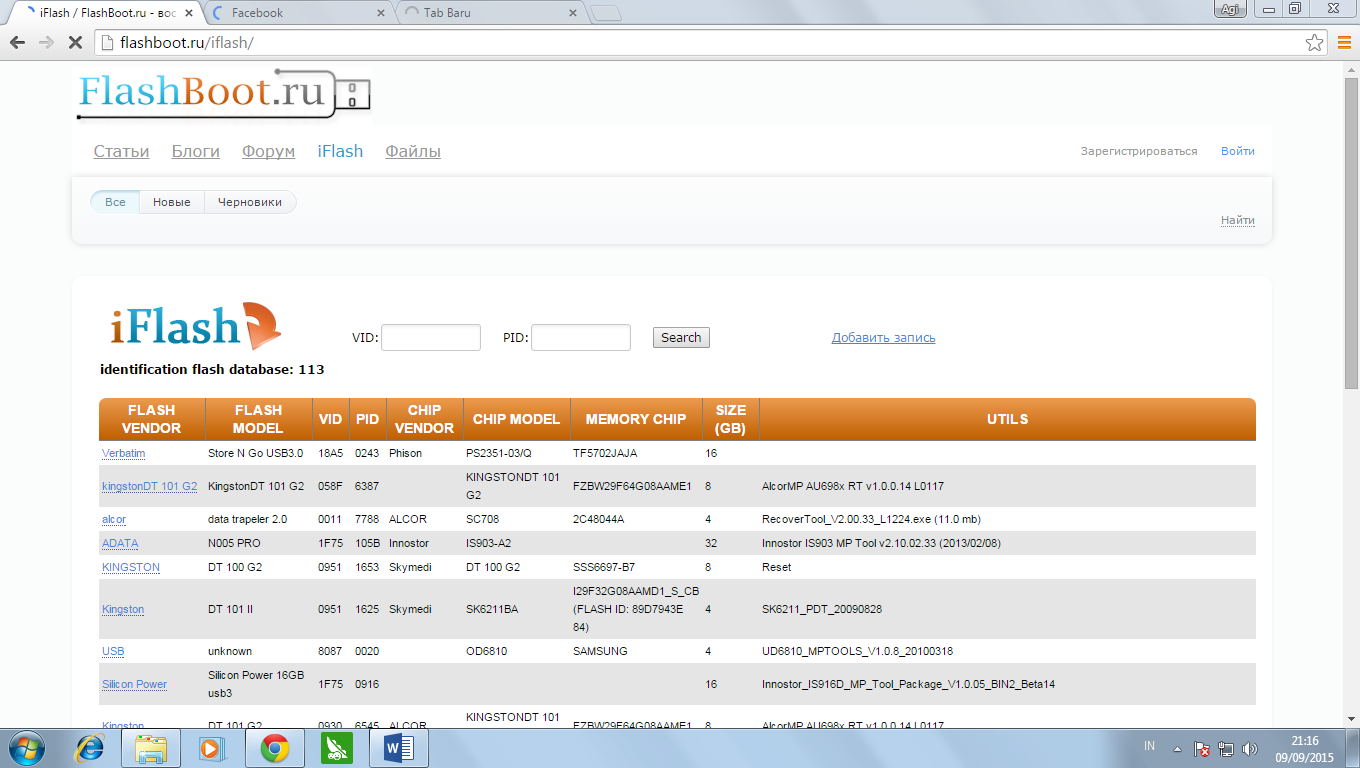Screen dimensions: 1360x768
Task: Close the iFlash tab
Action: click(x=189, y=13)
